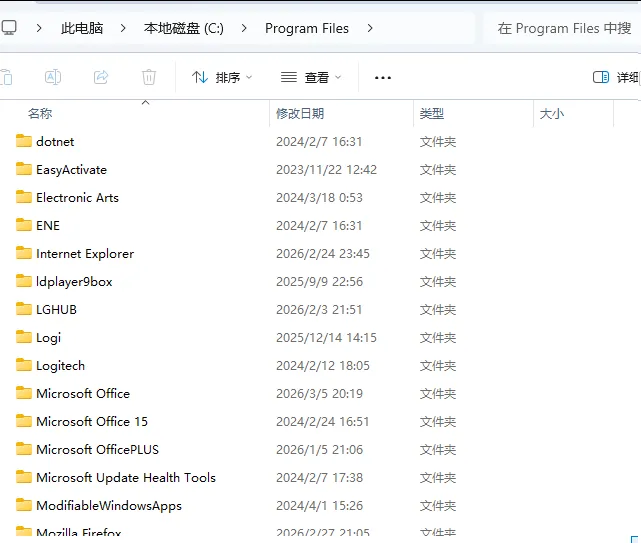Click the Logitech folder name
This screenshot has width=641, height=543.
(61, 366)
